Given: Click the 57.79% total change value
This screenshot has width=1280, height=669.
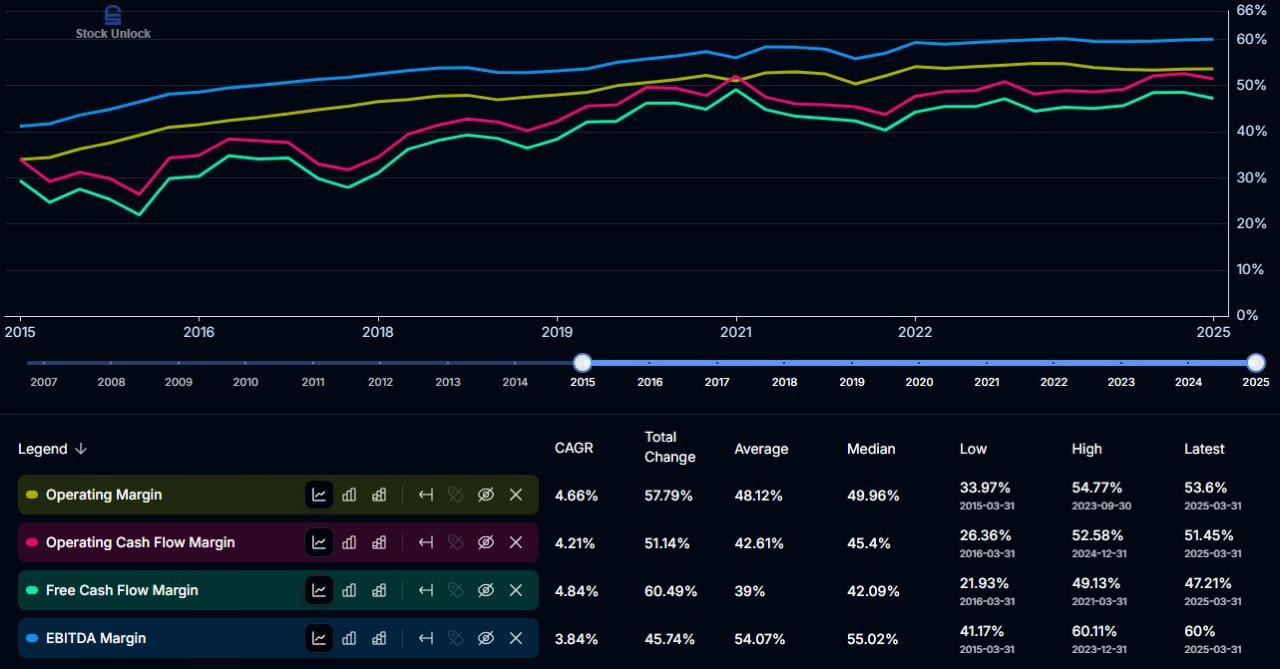Looking at the screenshot, I should 669,495.
